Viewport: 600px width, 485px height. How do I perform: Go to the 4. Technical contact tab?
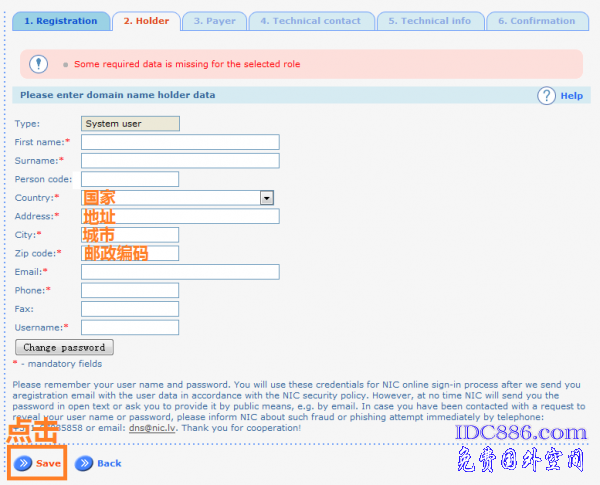click(312, 21)
